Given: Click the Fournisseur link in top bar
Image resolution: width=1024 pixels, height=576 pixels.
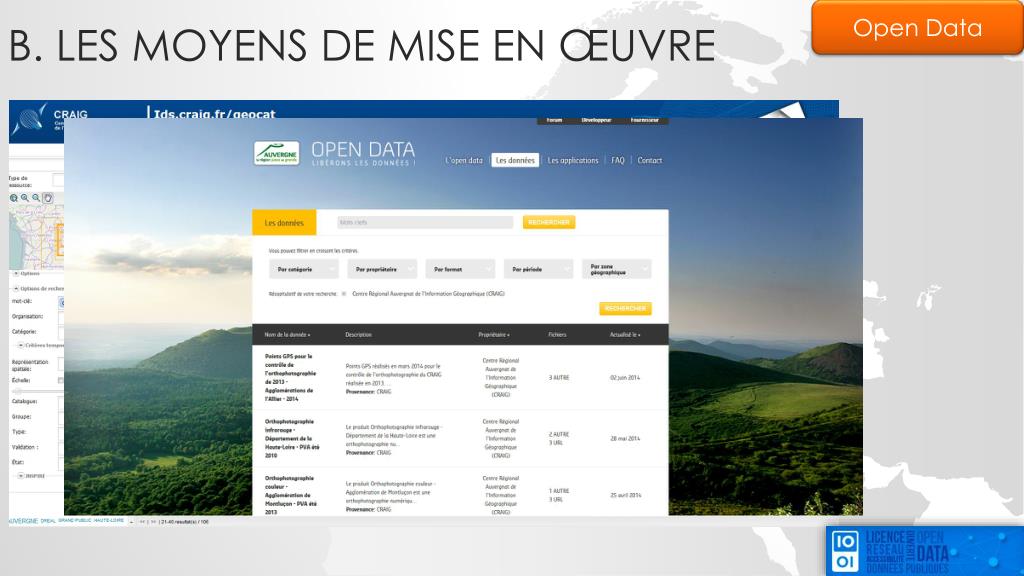Looking at the screenshot, I should (645, 120).
